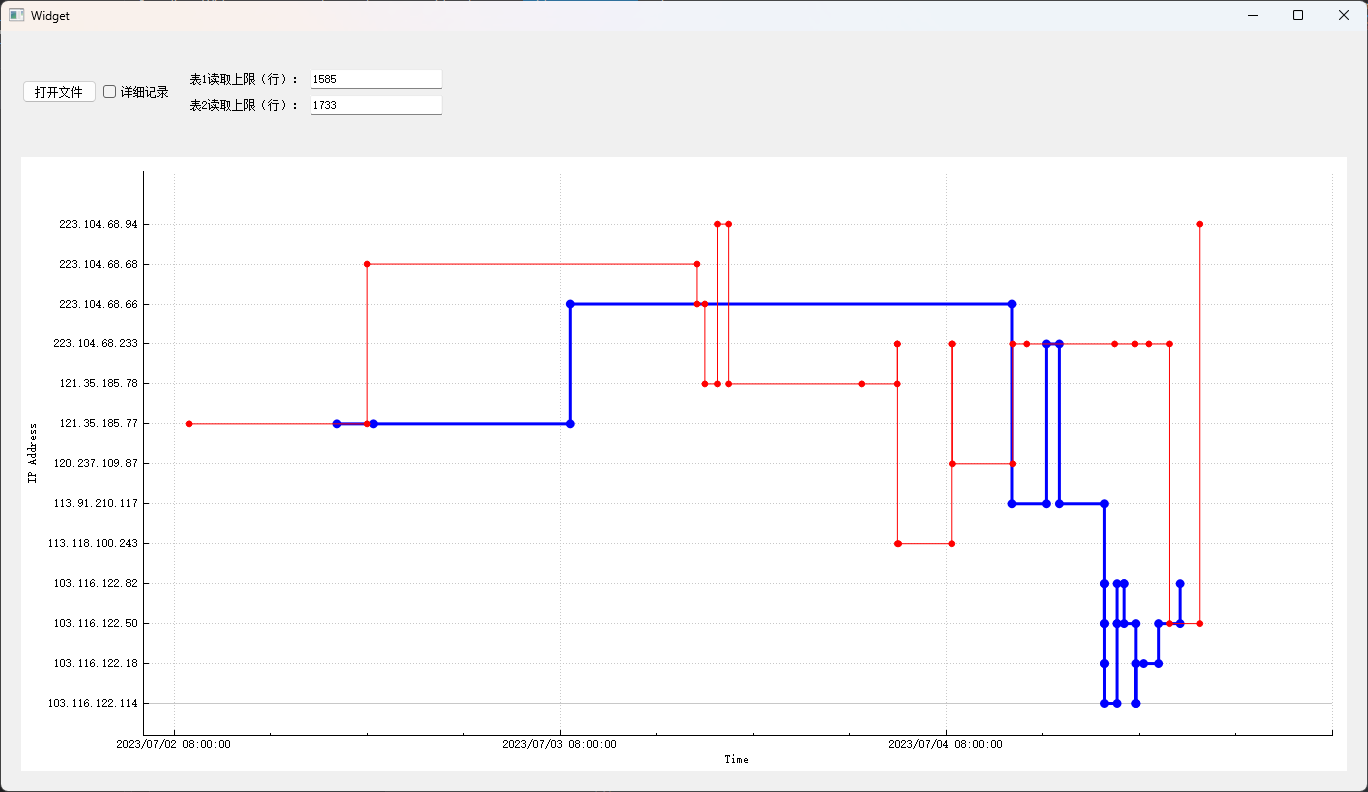Image resolution: width=1368 pixels, height=792 pixels.
Task: Click the 121.35.185.77 axis label
Action: 98,424
